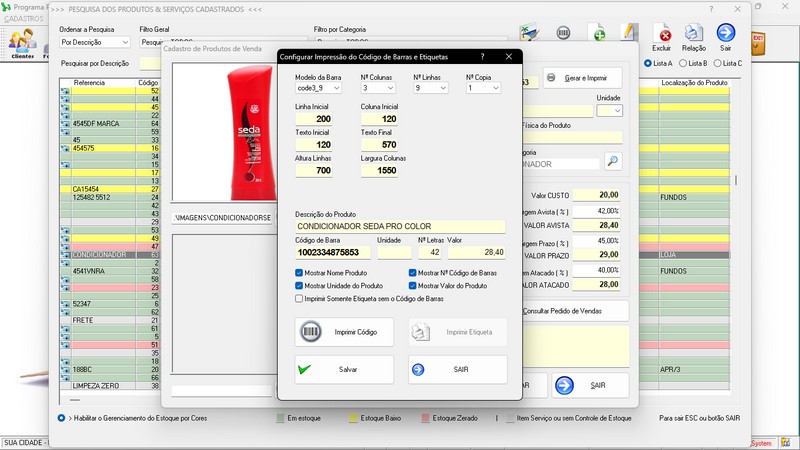Open the CADASTROS menu
This screenshot has width=800, height=450.
tap(24, 19)
